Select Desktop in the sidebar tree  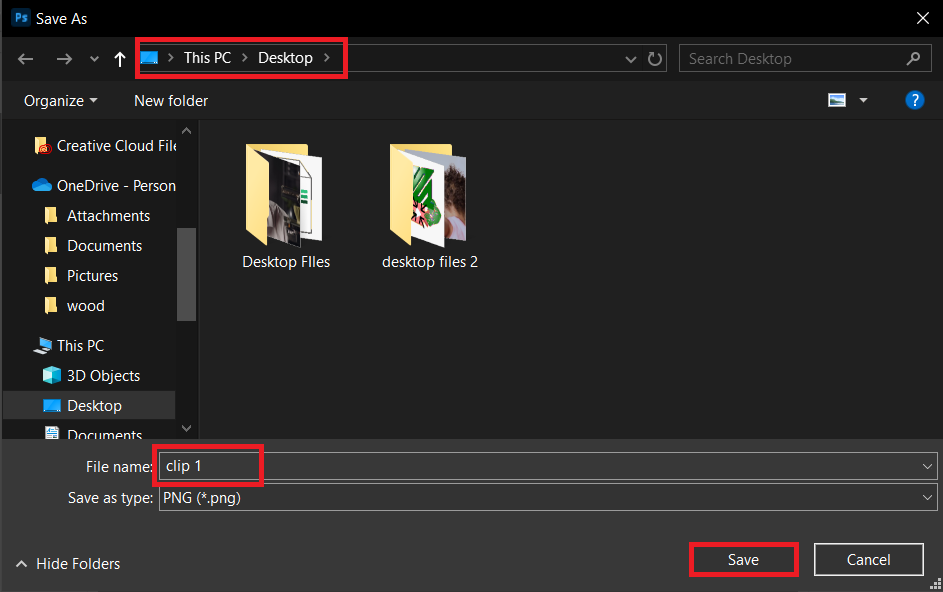[x=94, y=405]
